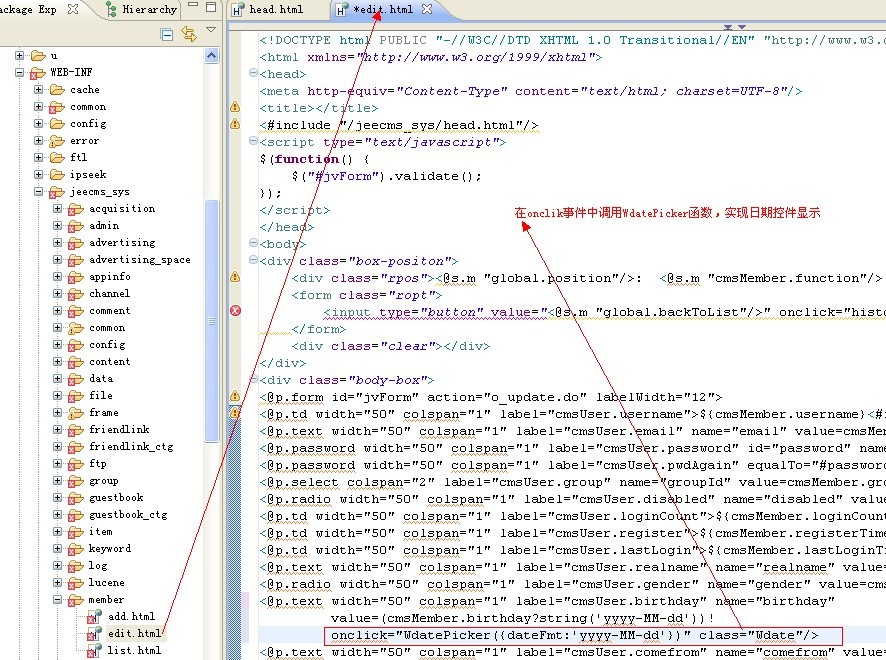
Task: Click the channel folder icon
Action: tap(76, 294)
